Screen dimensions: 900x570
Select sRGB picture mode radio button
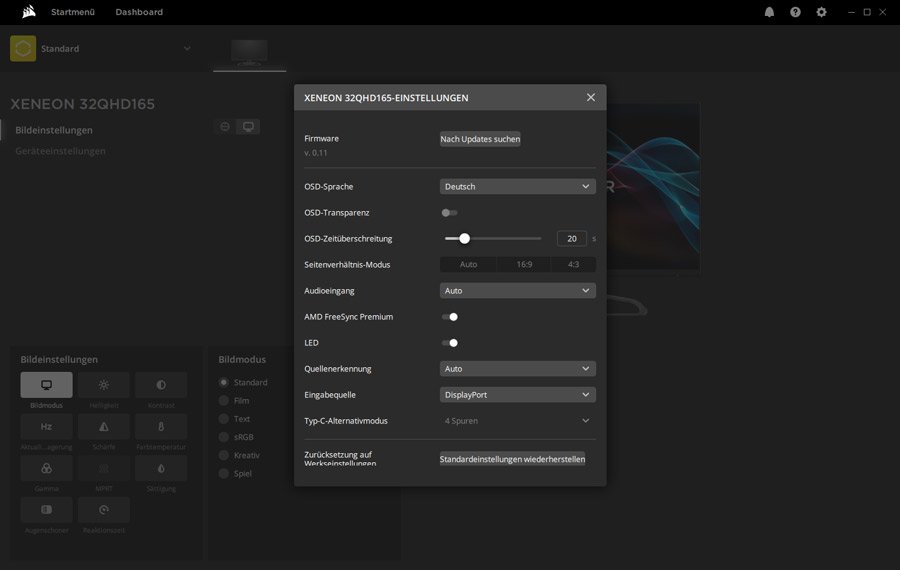[224, 437]
